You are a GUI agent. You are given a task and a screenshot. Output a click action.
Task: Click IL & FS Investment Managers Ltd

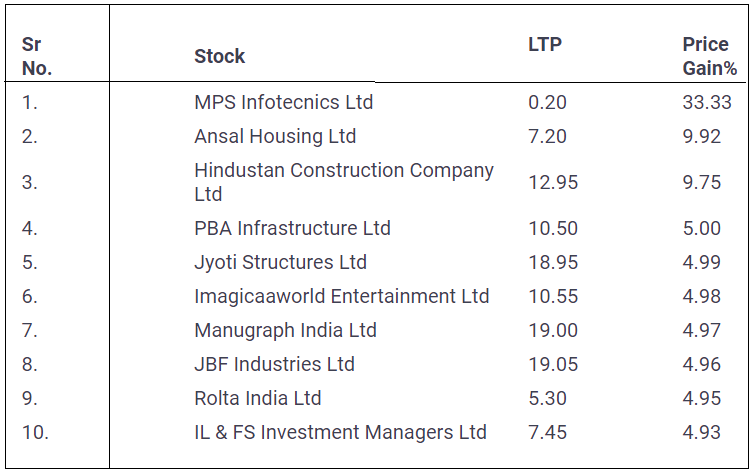(x=340, y=432)
